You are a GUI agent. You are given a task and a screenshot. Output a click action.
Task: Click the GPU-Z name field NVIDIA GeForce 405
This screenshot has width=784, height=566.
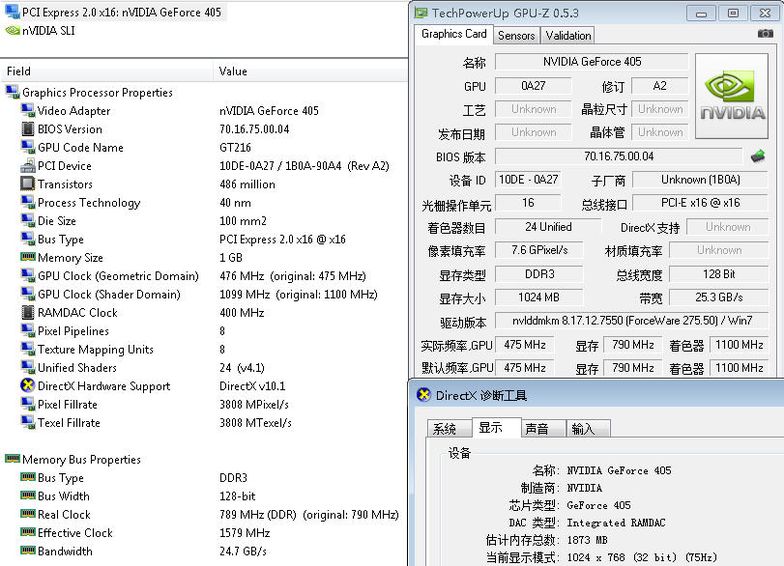click(x=591, y=62)
